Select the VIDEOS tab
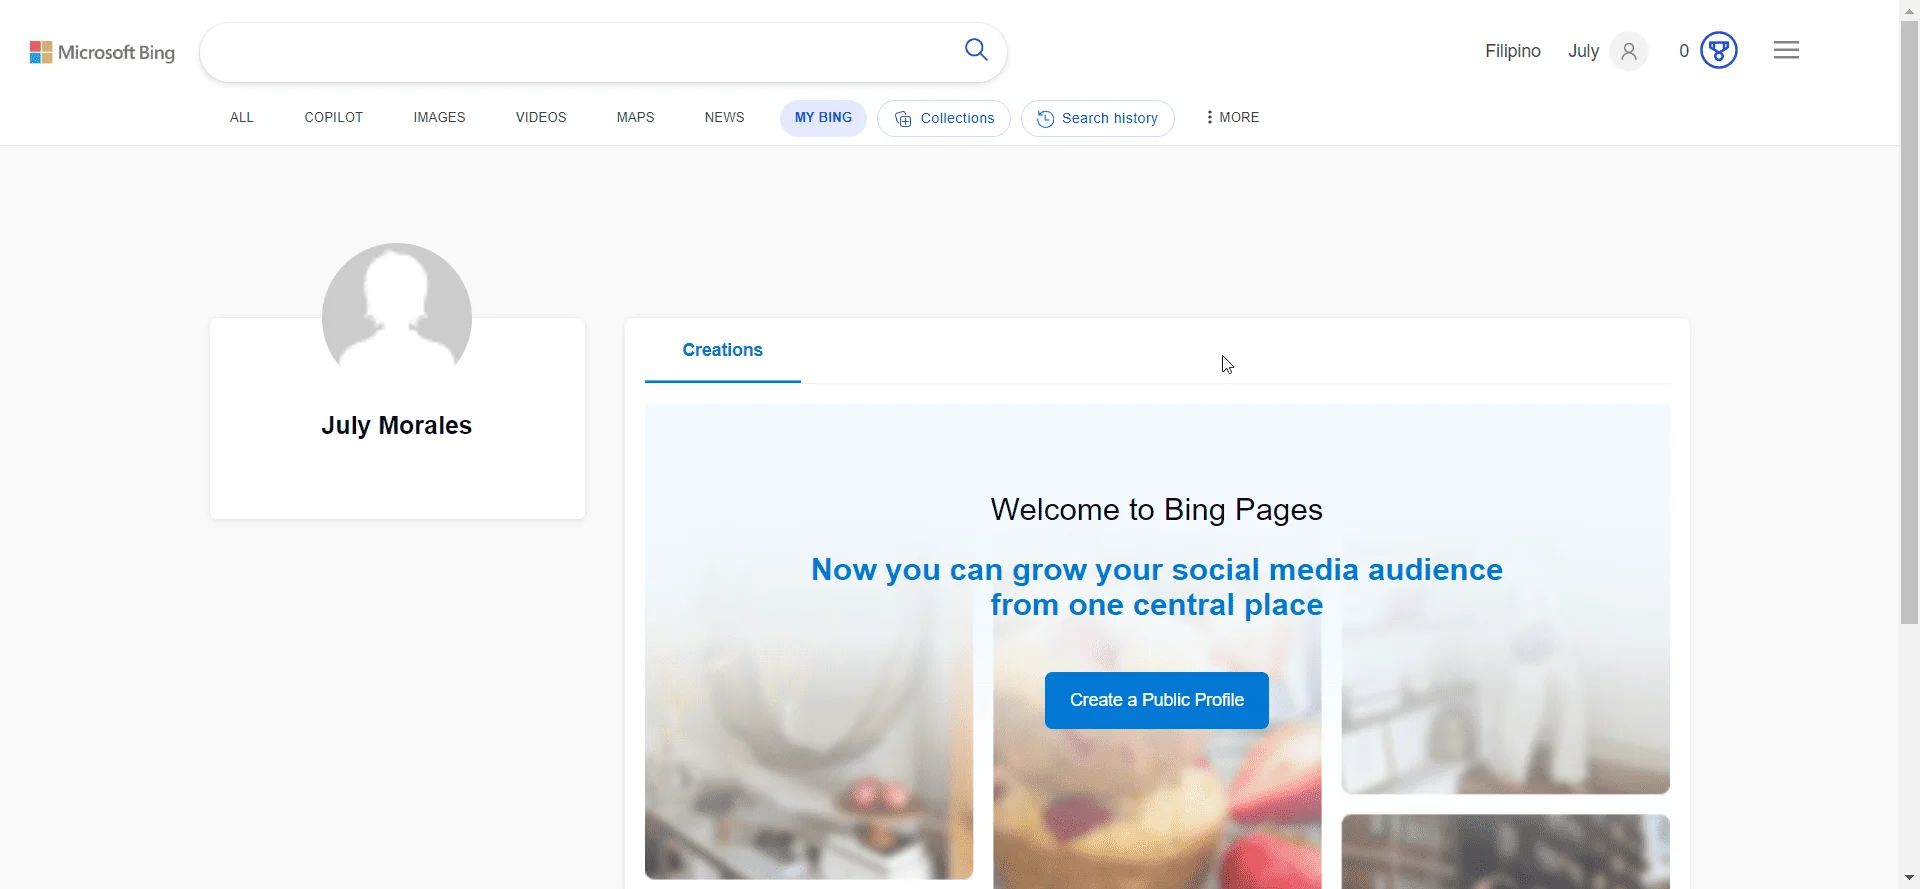Image resolution: width=1920 pixels, height=889 pixels. [x=541, y=117]
